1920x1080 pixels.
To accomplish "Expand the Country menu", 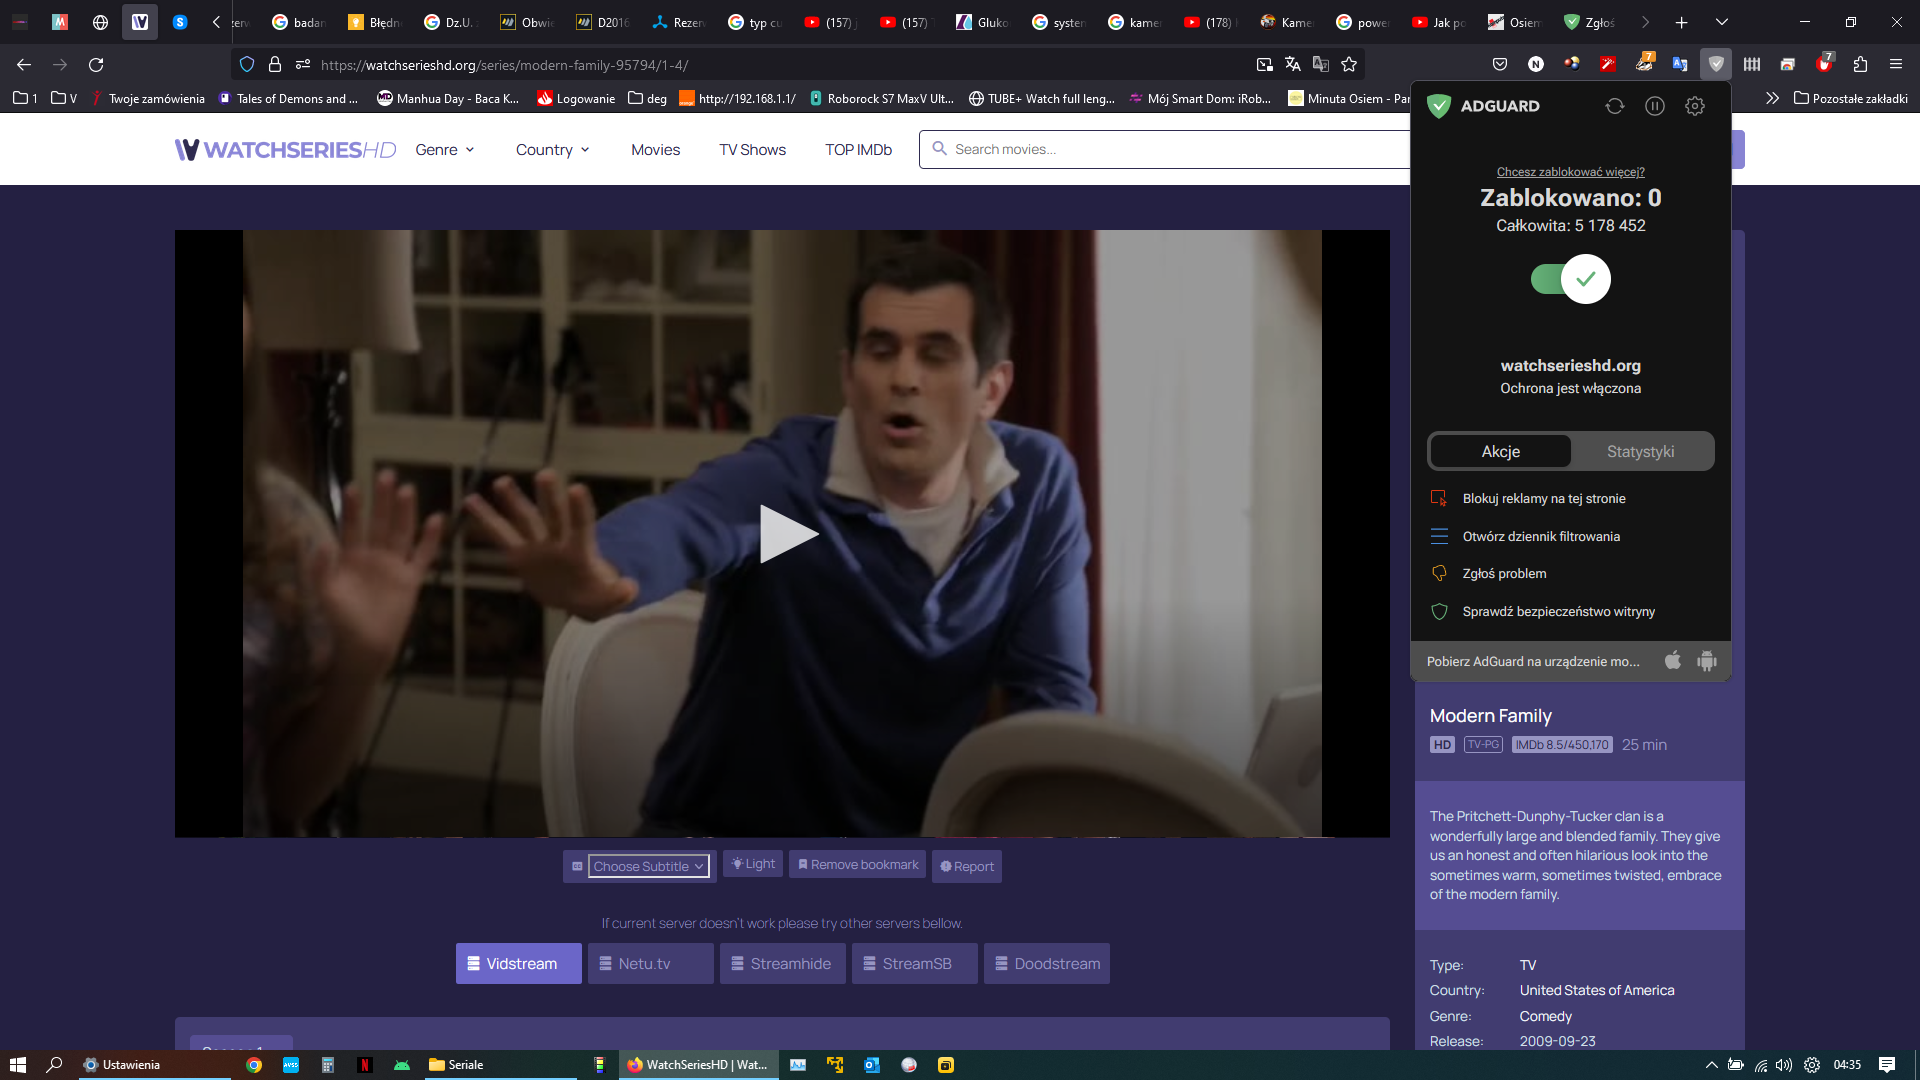I will coord(552,150).
